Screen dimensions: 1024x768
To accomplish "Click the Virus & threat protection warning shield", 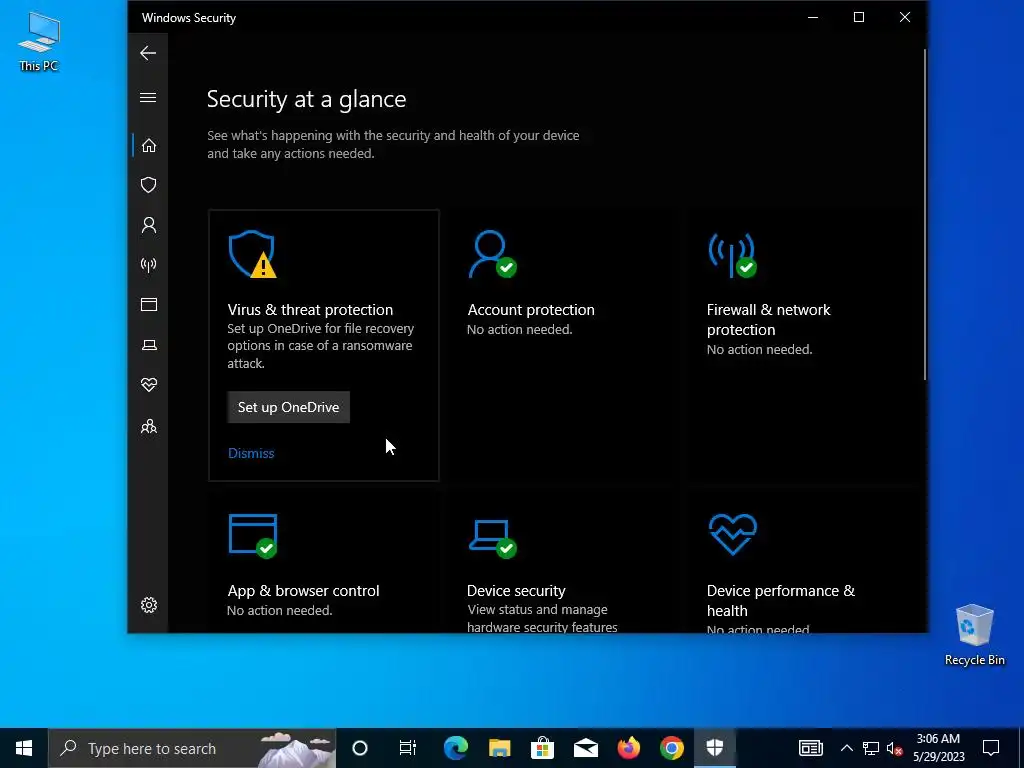I will [x=252, y=254].
